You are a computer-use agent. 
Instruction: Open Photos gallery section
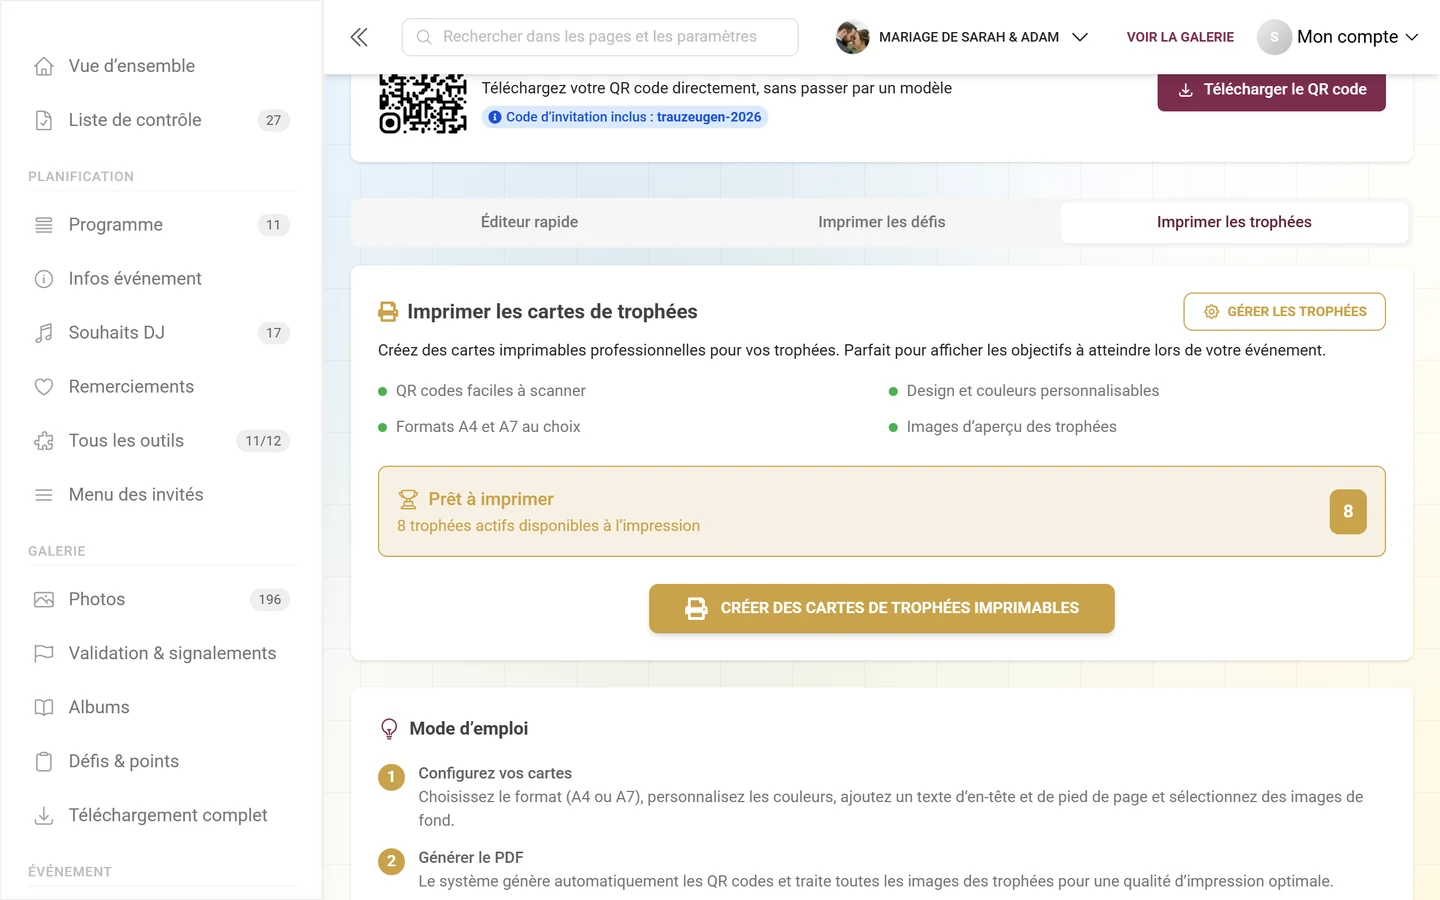pos(162,600)
